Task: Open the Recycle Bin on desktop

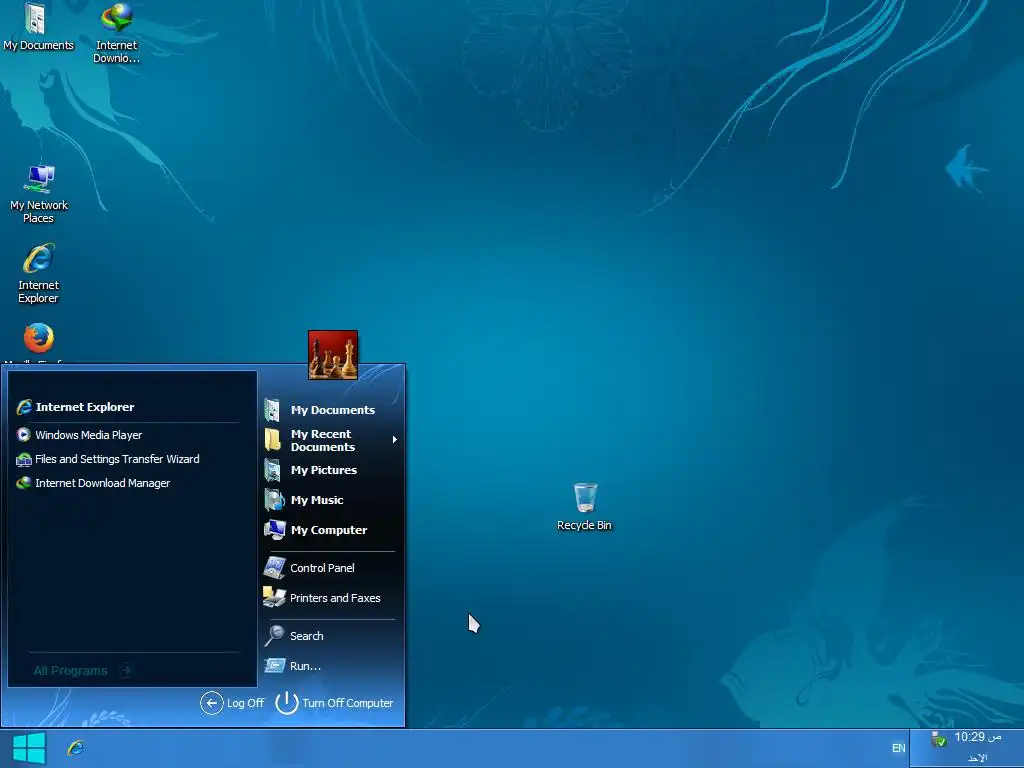Action: point(584,507)
